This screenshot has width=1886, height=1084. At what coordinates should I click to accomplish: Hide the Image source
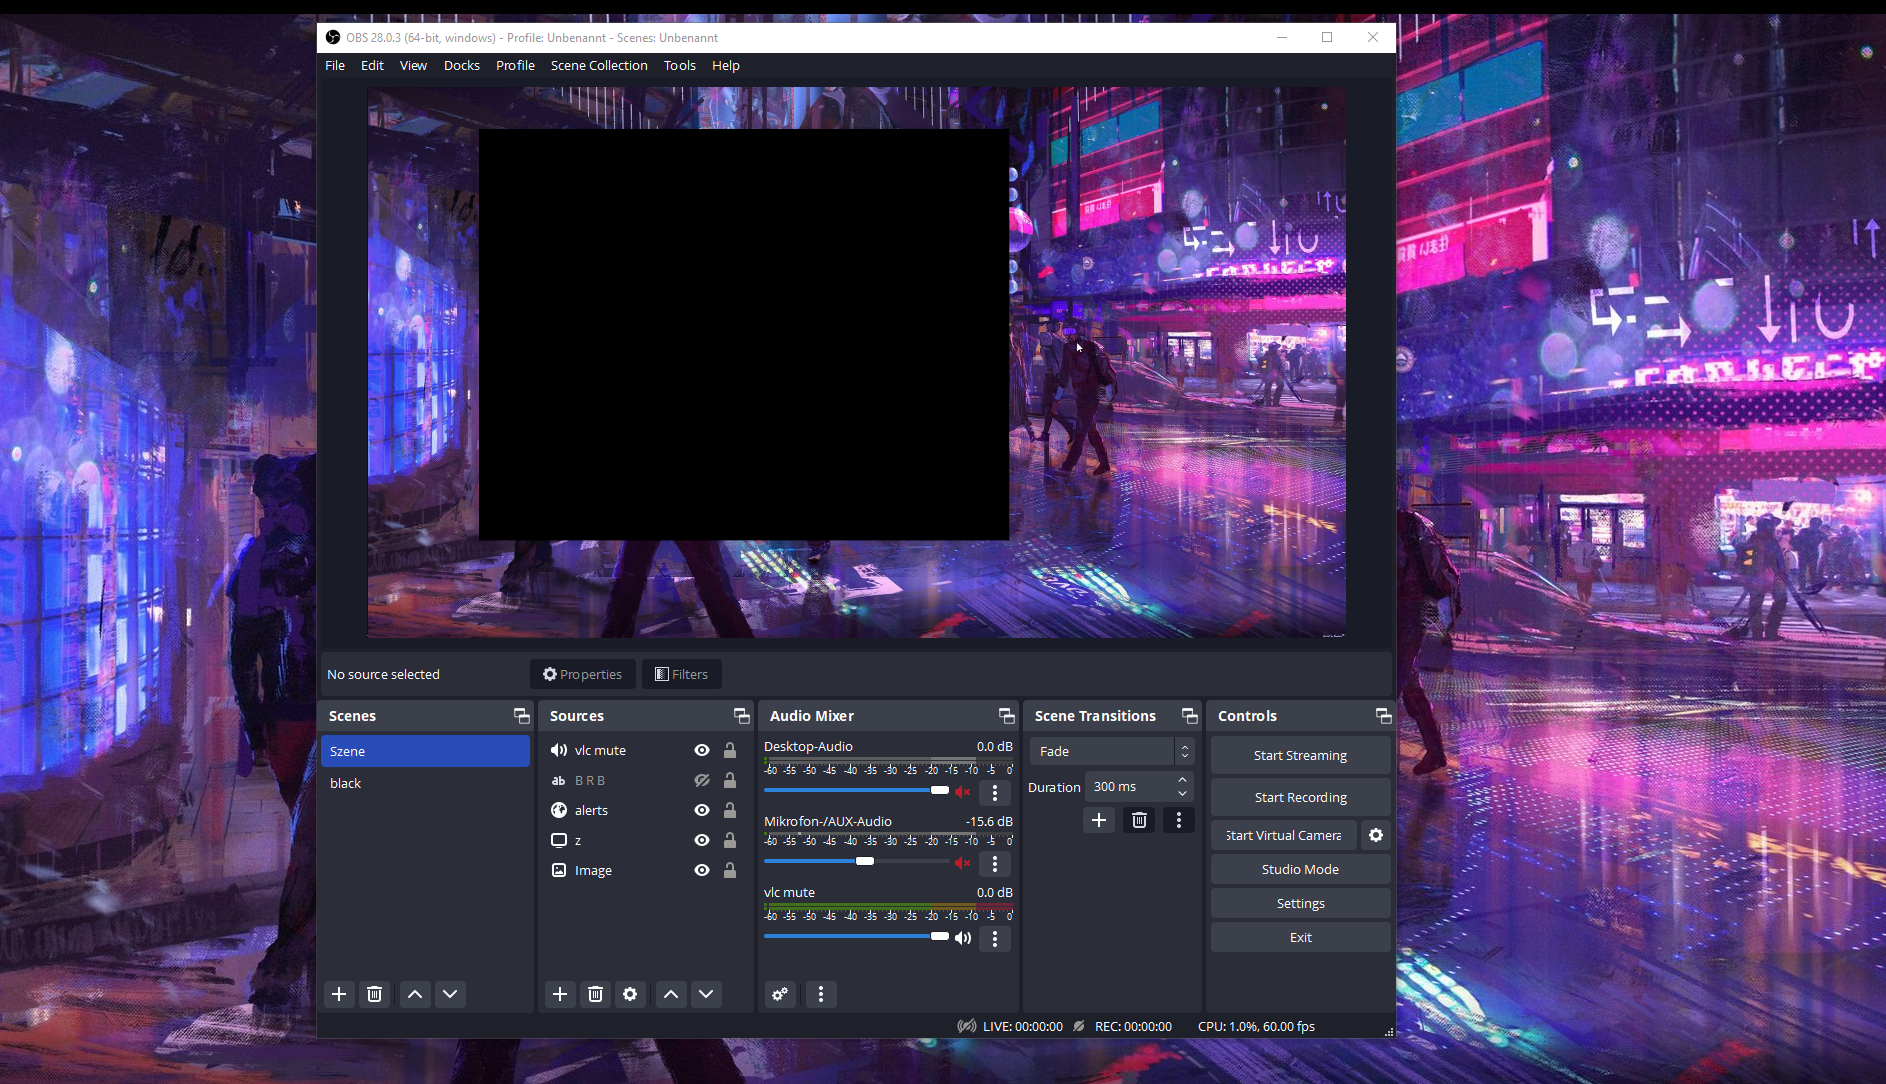click(x=702, y=870)
